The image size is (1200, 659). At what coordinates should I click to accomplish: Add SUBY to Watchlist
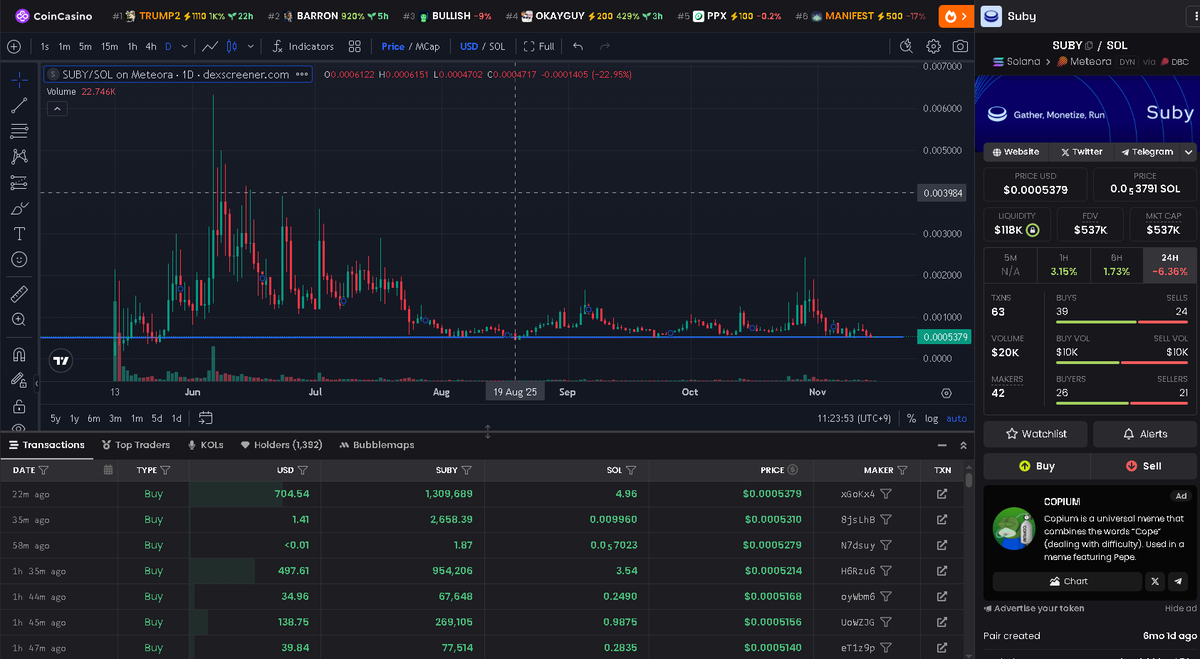[x=1036, y=434]
